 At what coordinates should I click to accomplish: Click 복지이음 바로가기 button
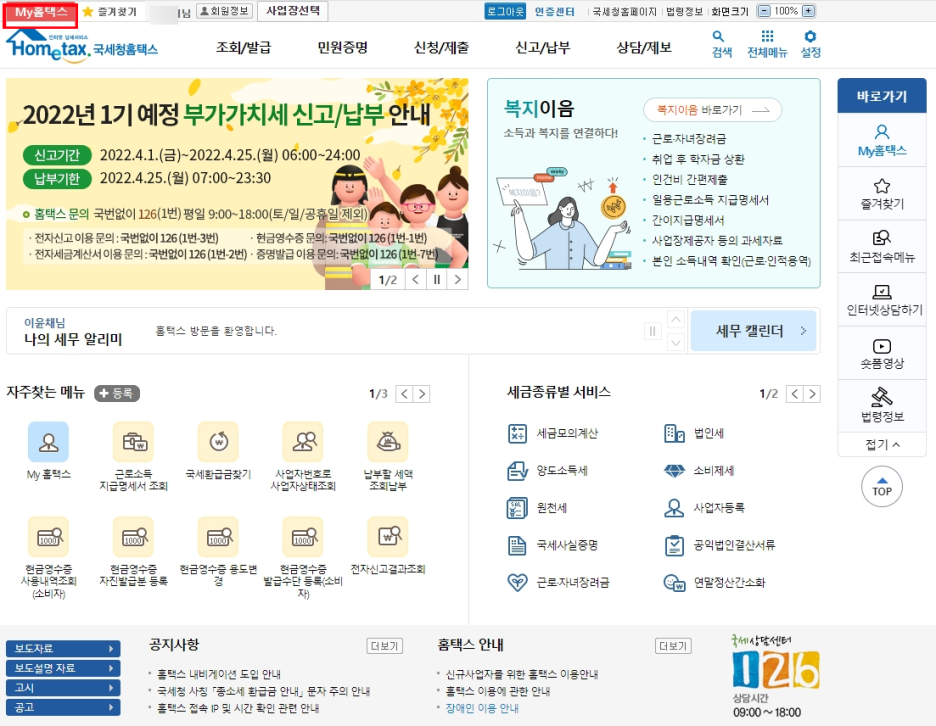pyautogui.click(x=712, y=110)
